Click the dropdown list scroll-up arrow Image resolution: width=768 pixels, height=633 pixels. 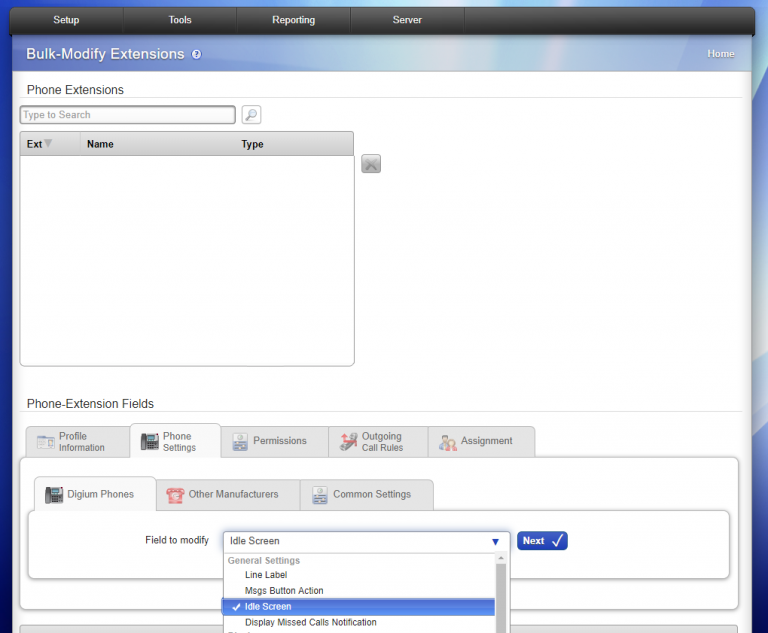click(x=501, y=559)
